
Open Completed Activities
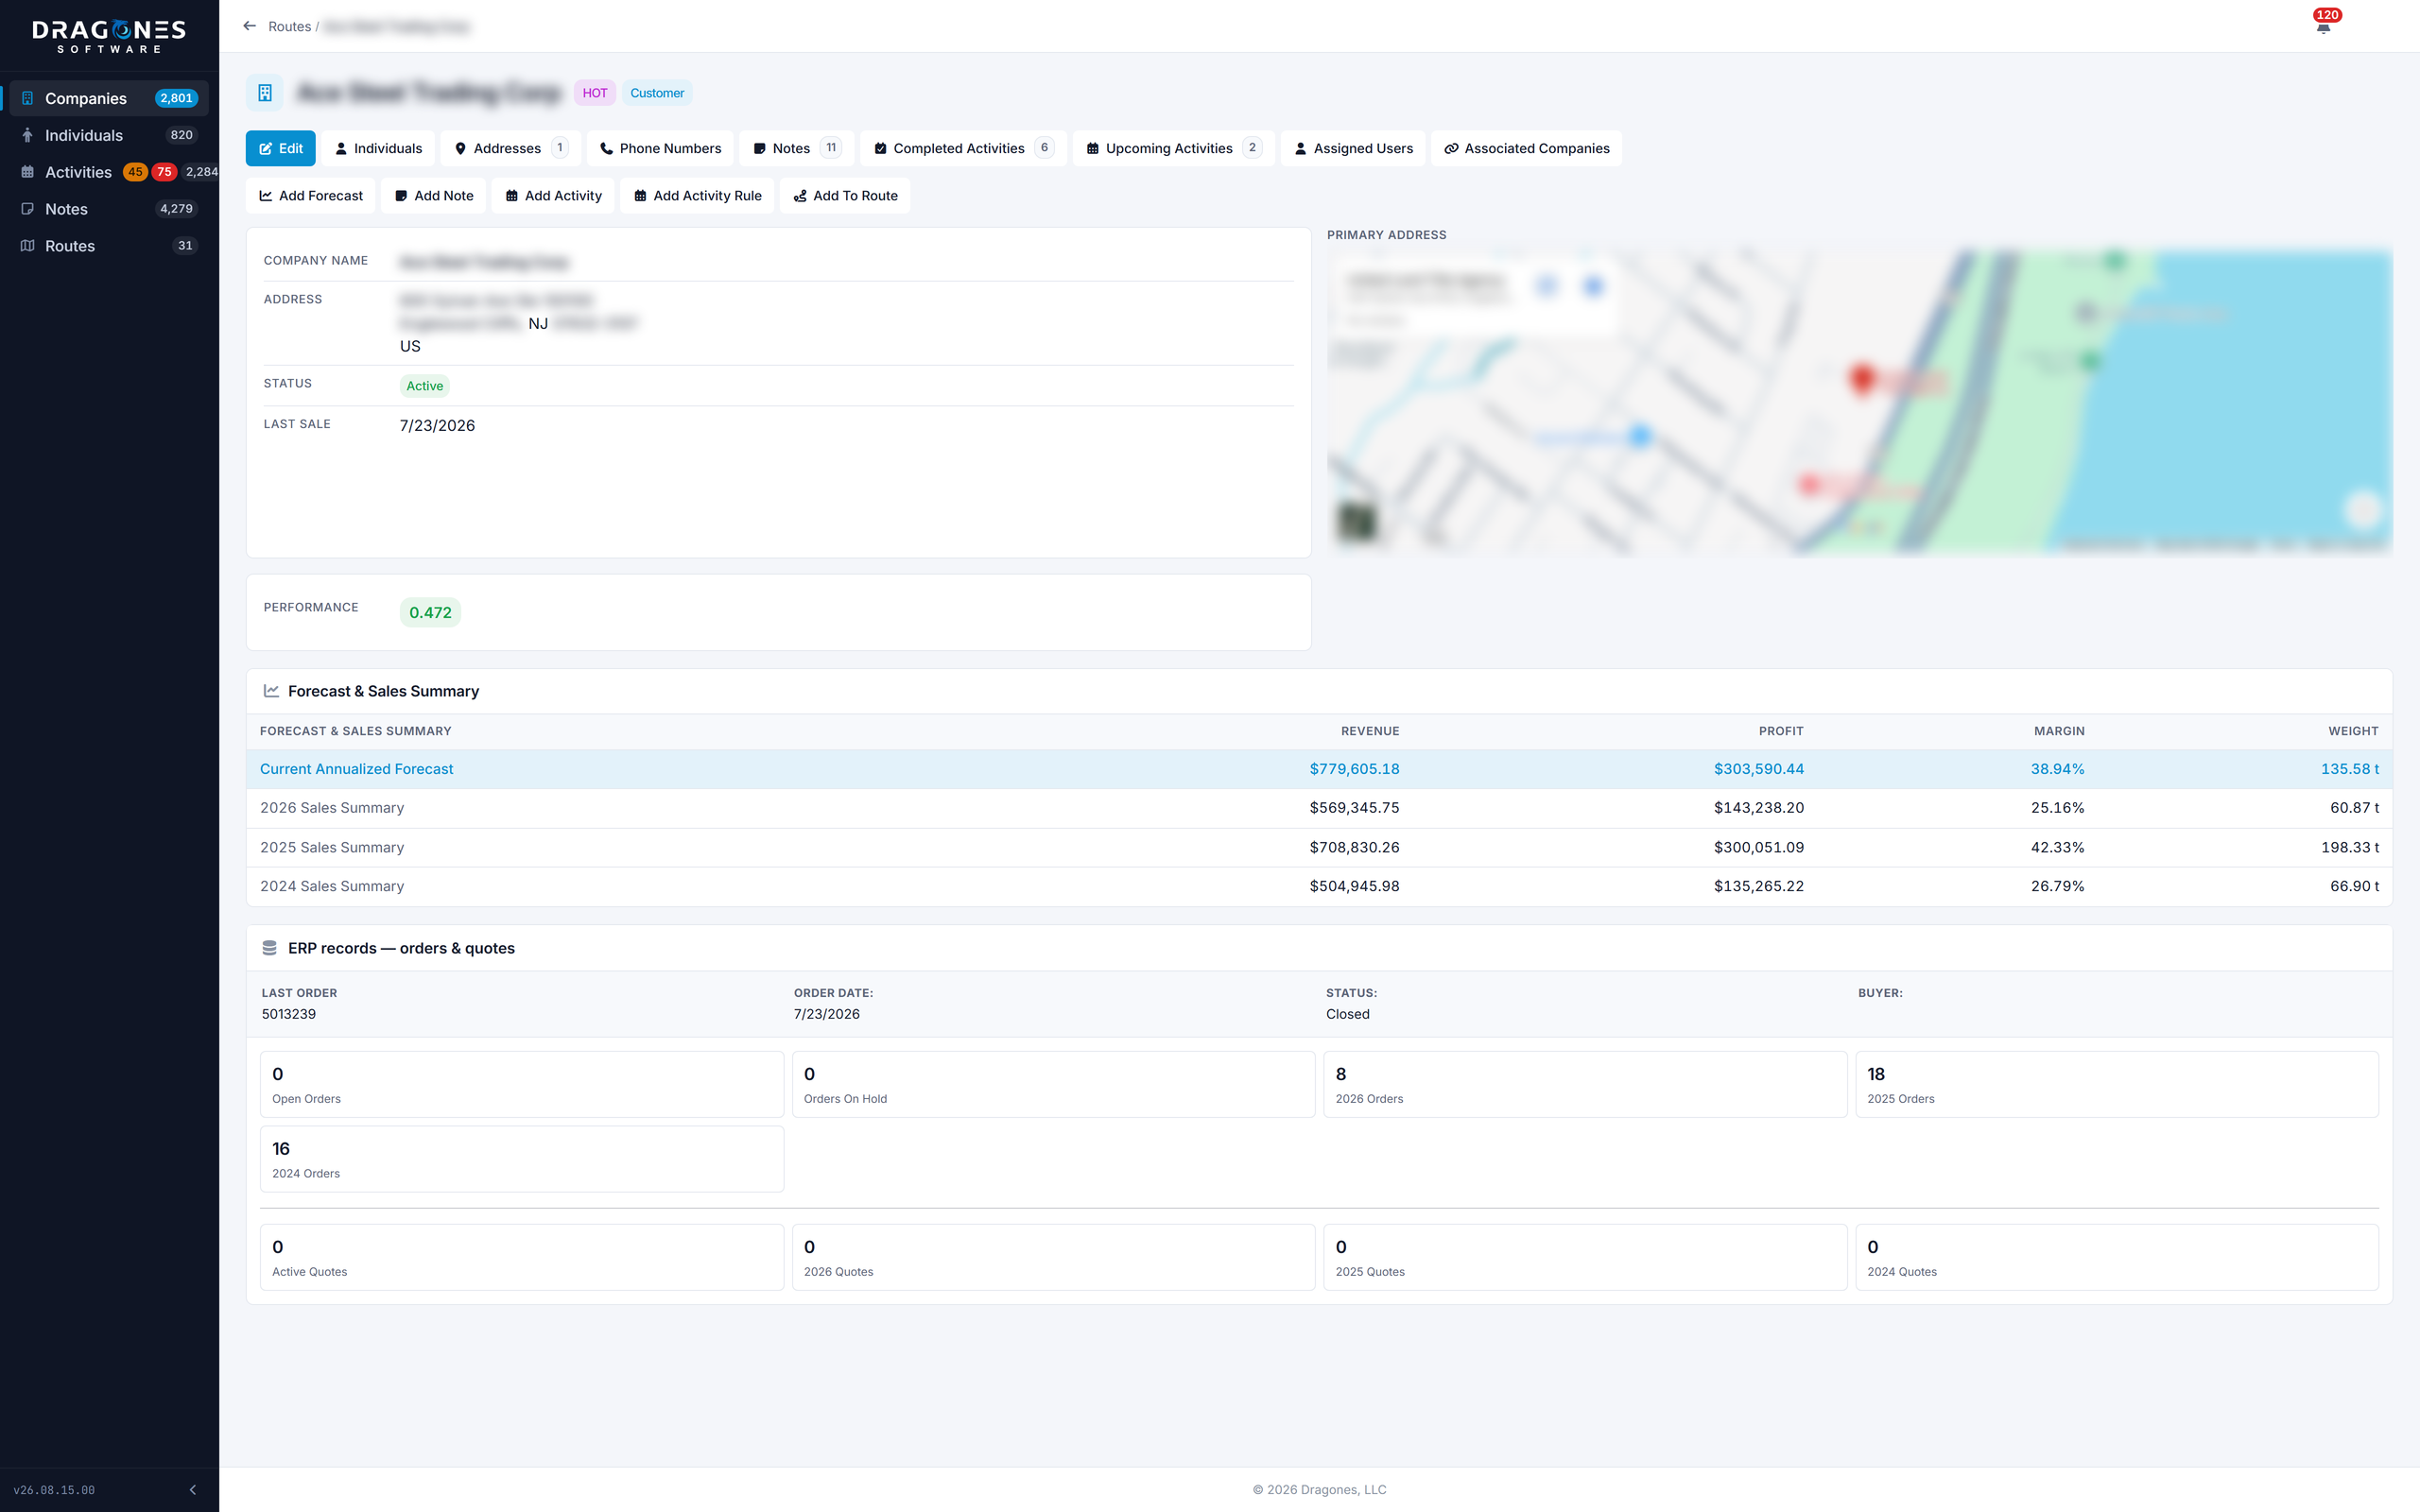(x=963, y=148)
